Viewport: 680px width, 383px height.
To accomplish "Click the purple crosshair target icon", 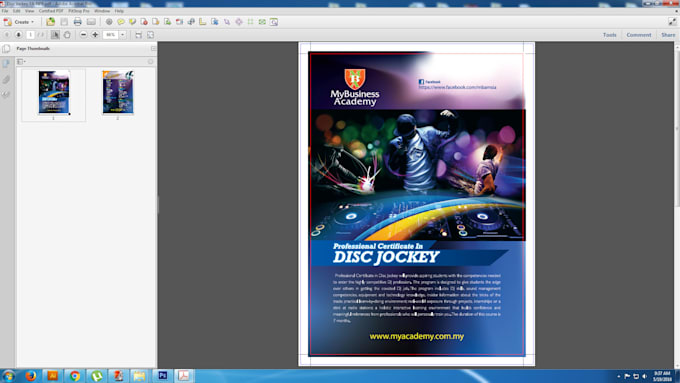I will pos(239,22).
